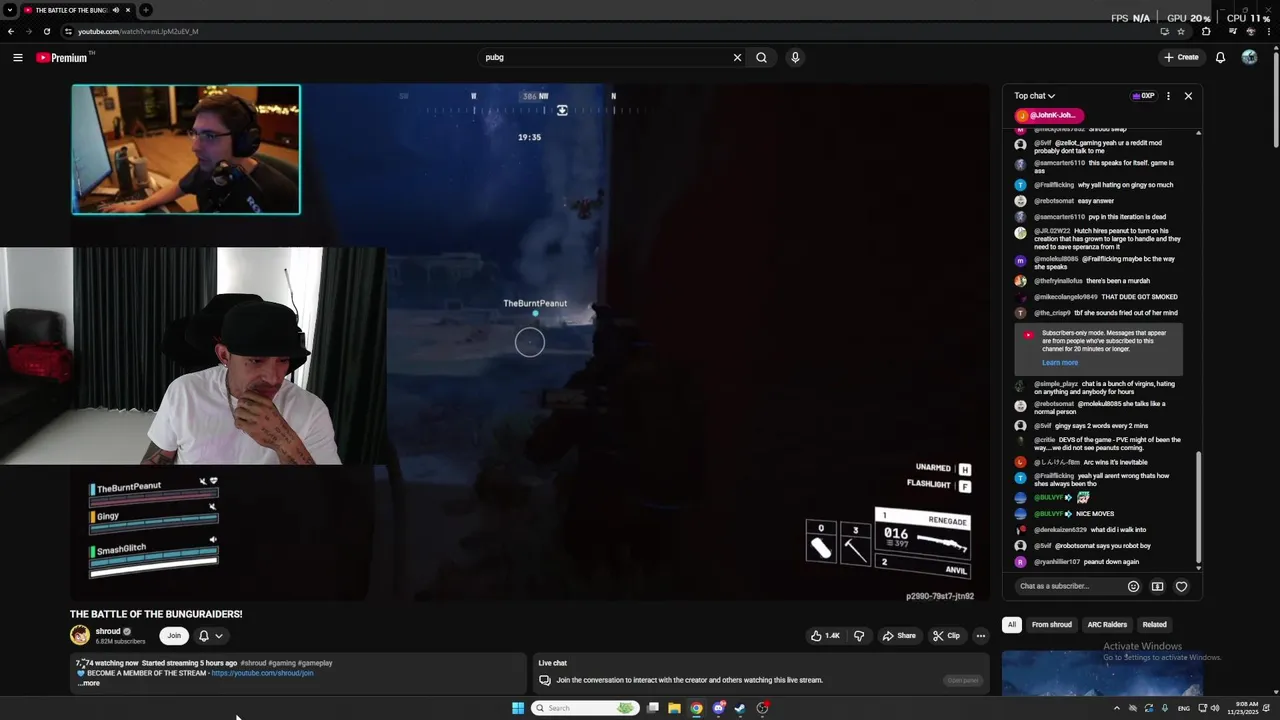
Task: Open notification bell dropdown for shroud
Action: (210, 636)
